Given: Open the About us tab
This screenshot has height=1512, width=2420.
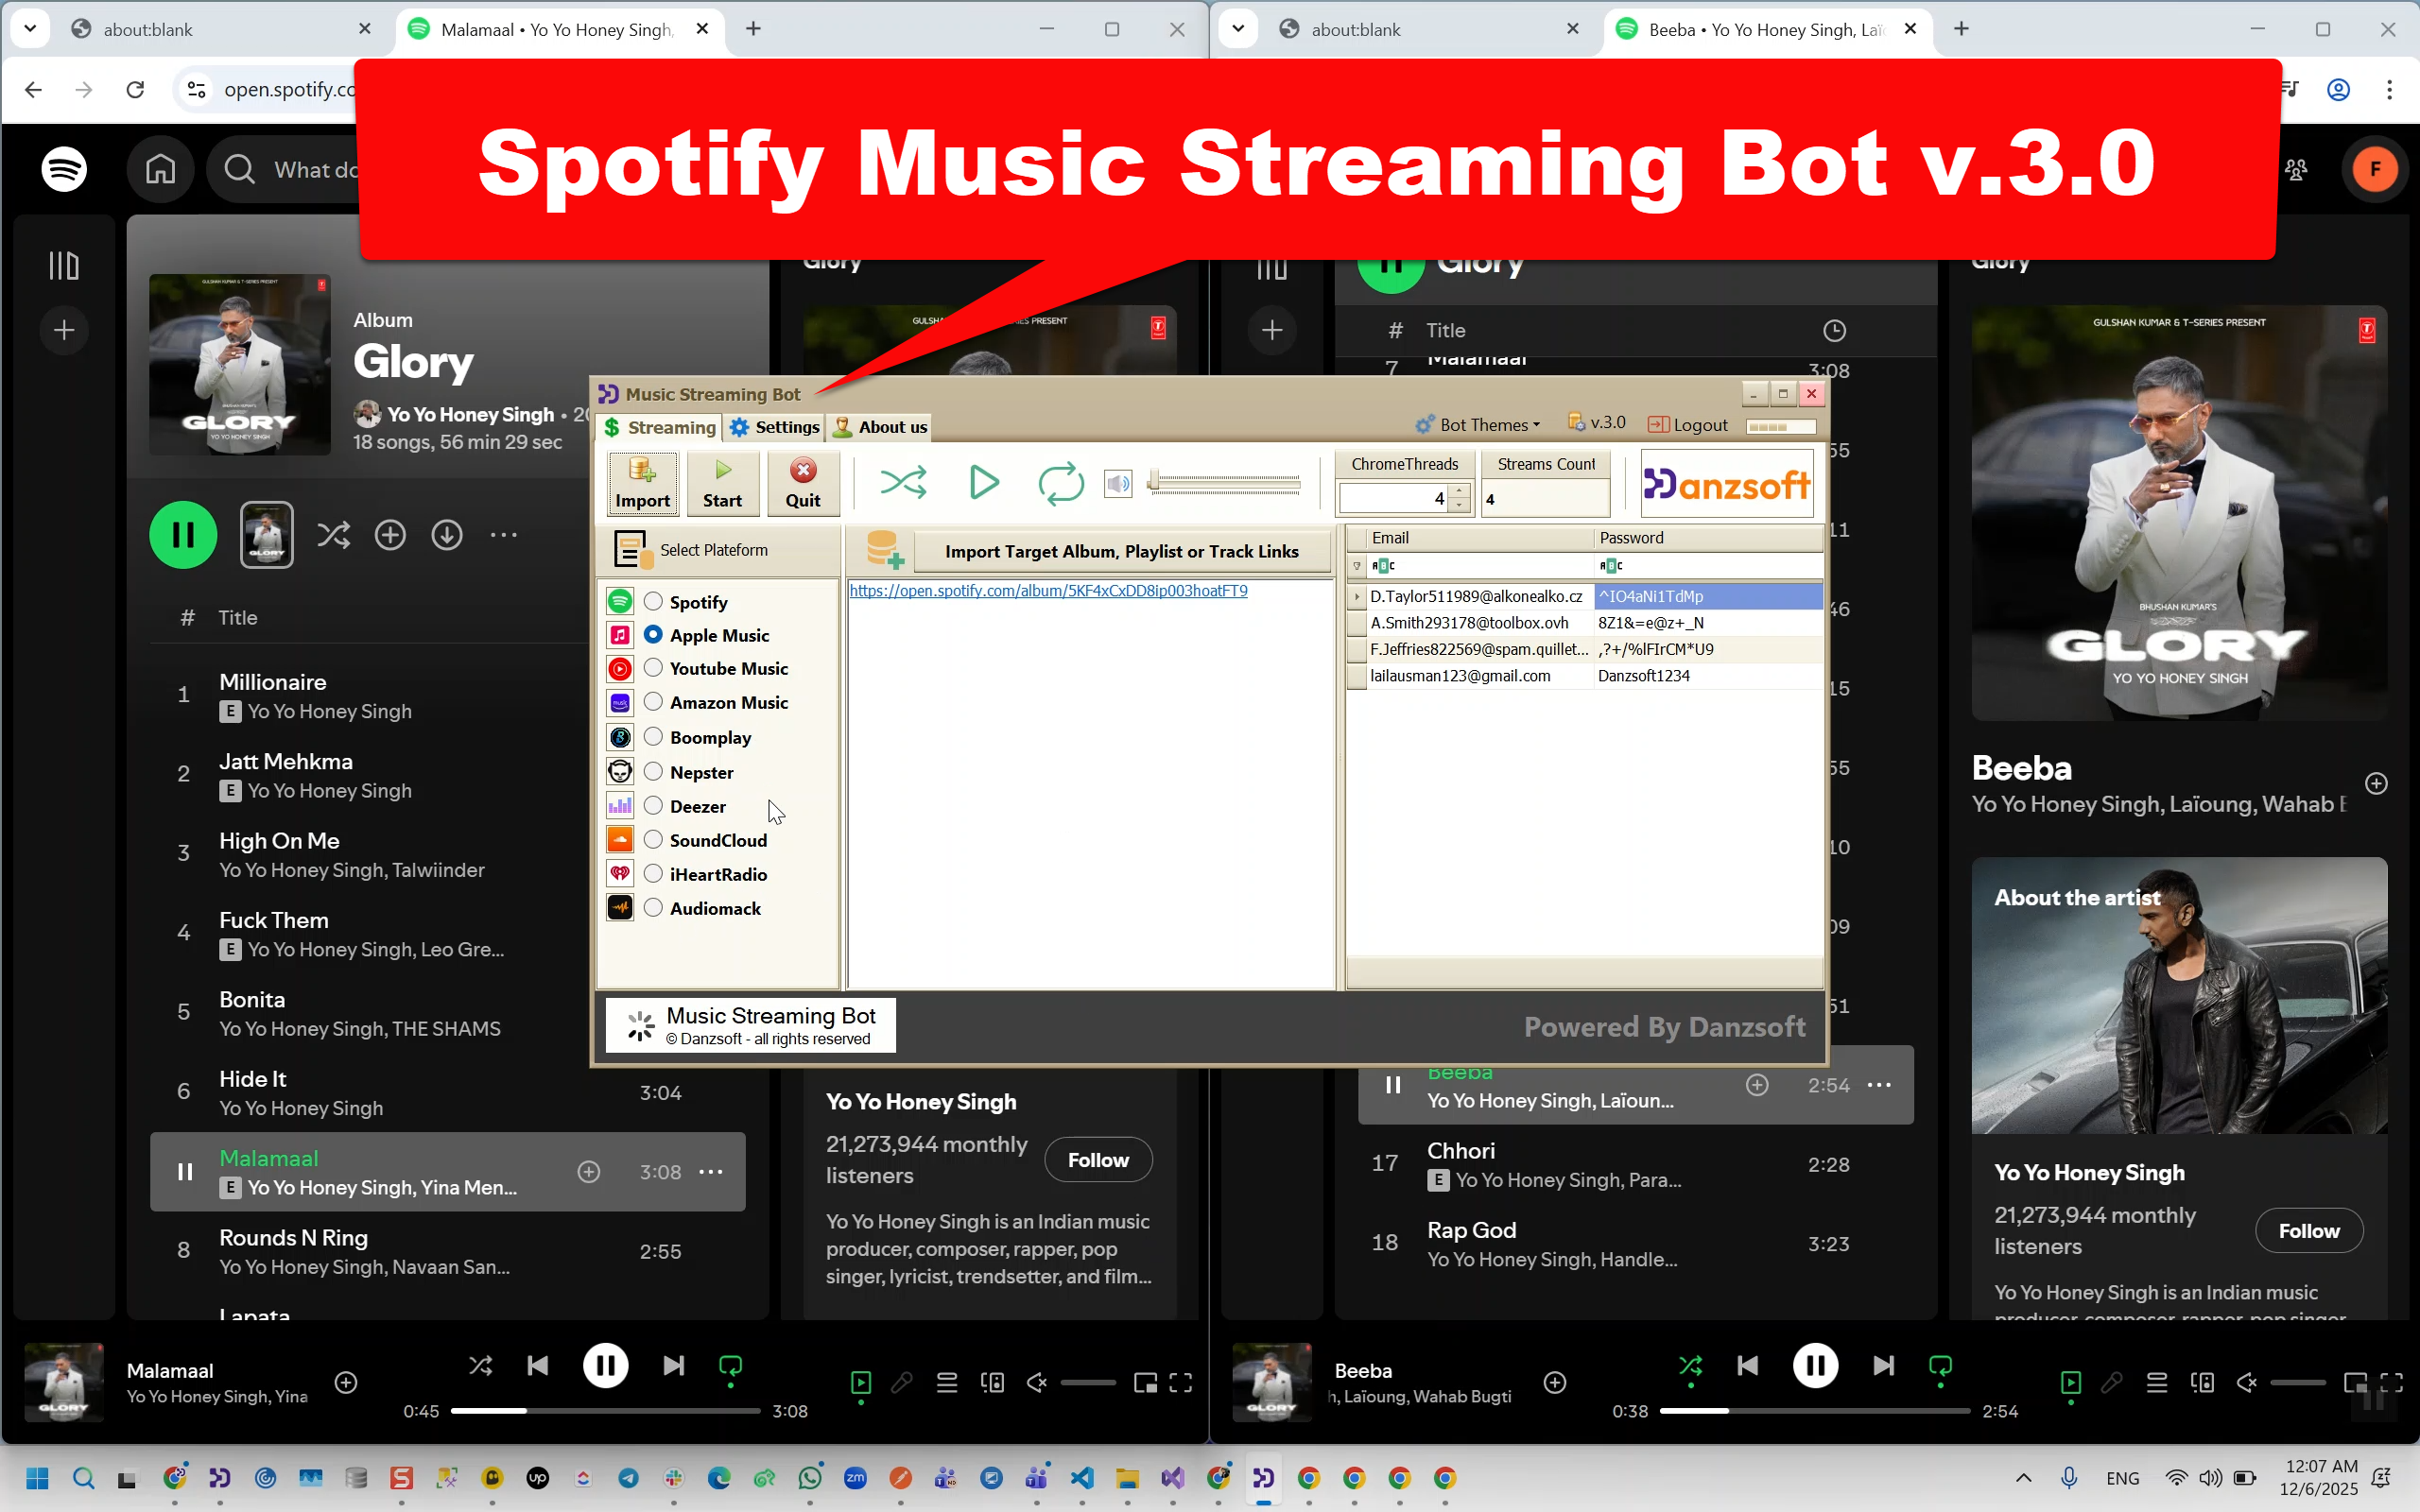Looking at the screenshot, I should point(880,427).
